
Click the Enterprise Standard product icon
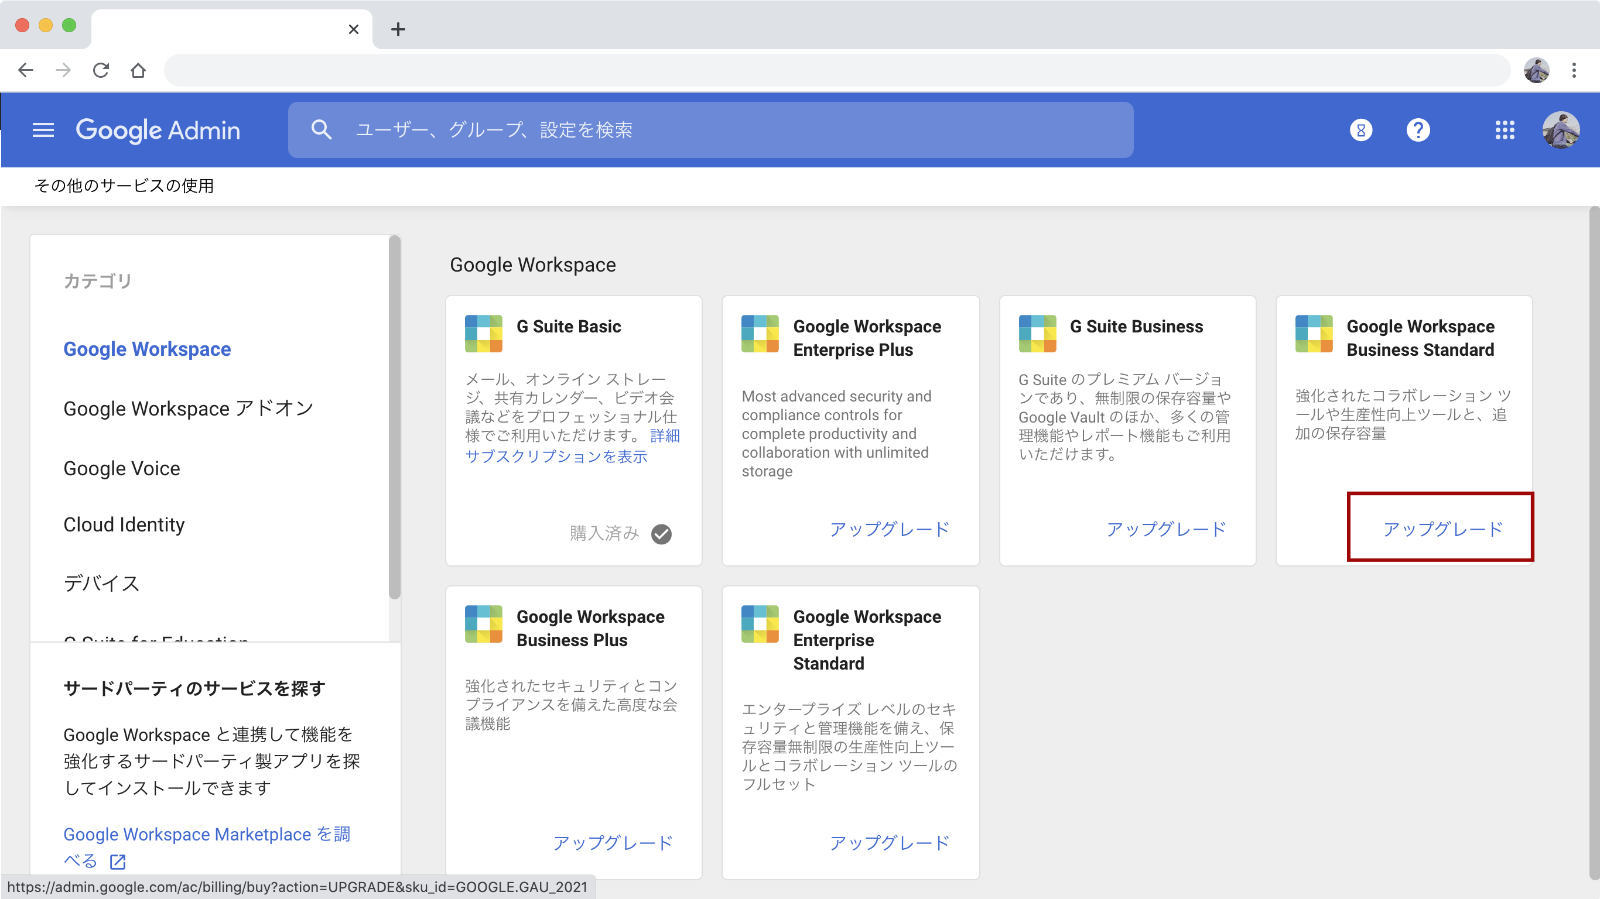[760, 624]
